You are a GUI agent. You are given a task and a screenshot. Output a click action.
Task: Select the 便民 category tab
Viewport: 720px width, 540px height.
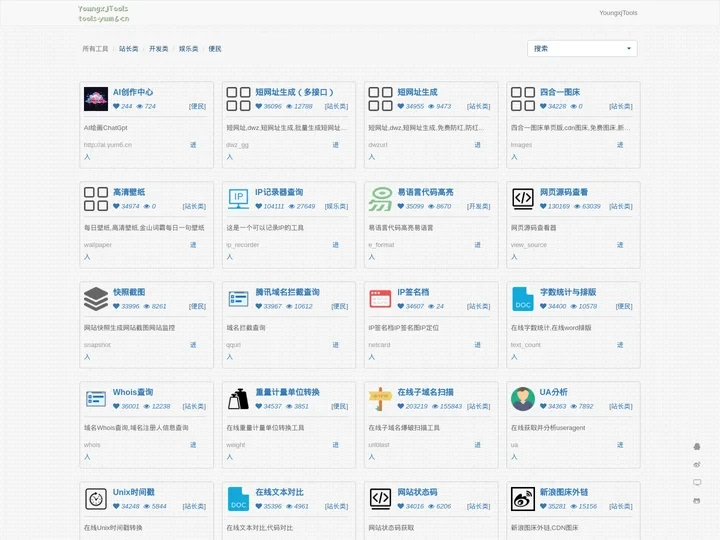point(215,49)
